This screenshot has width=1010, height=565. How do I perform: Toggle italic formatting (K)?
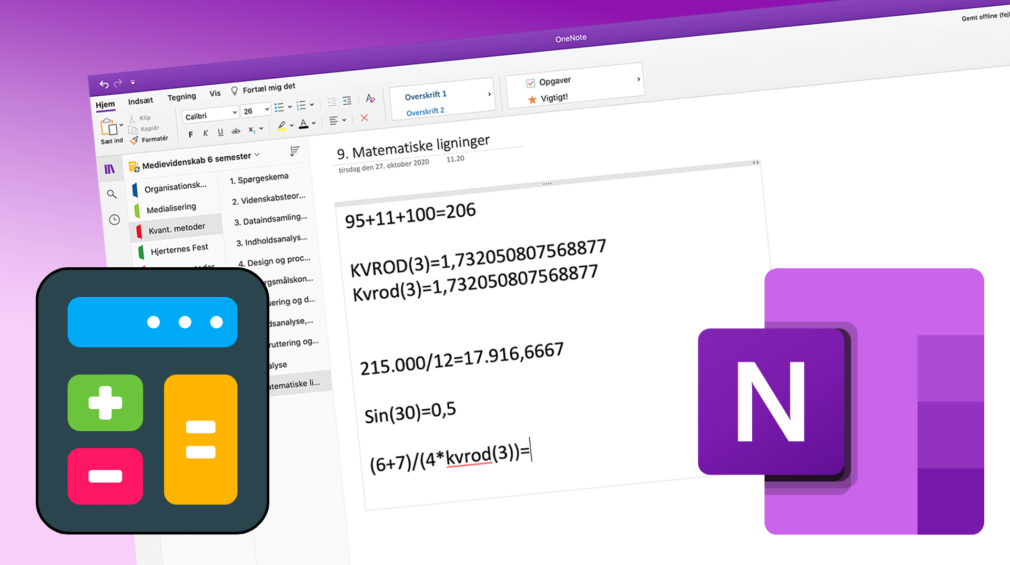click(x=205, y=133)
